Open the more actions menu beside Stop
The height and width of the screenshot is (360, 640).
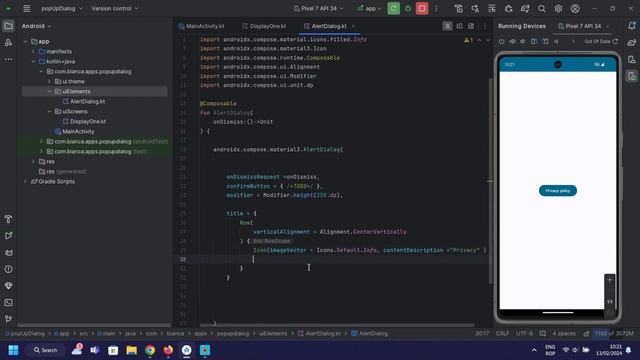pos(436,8)
